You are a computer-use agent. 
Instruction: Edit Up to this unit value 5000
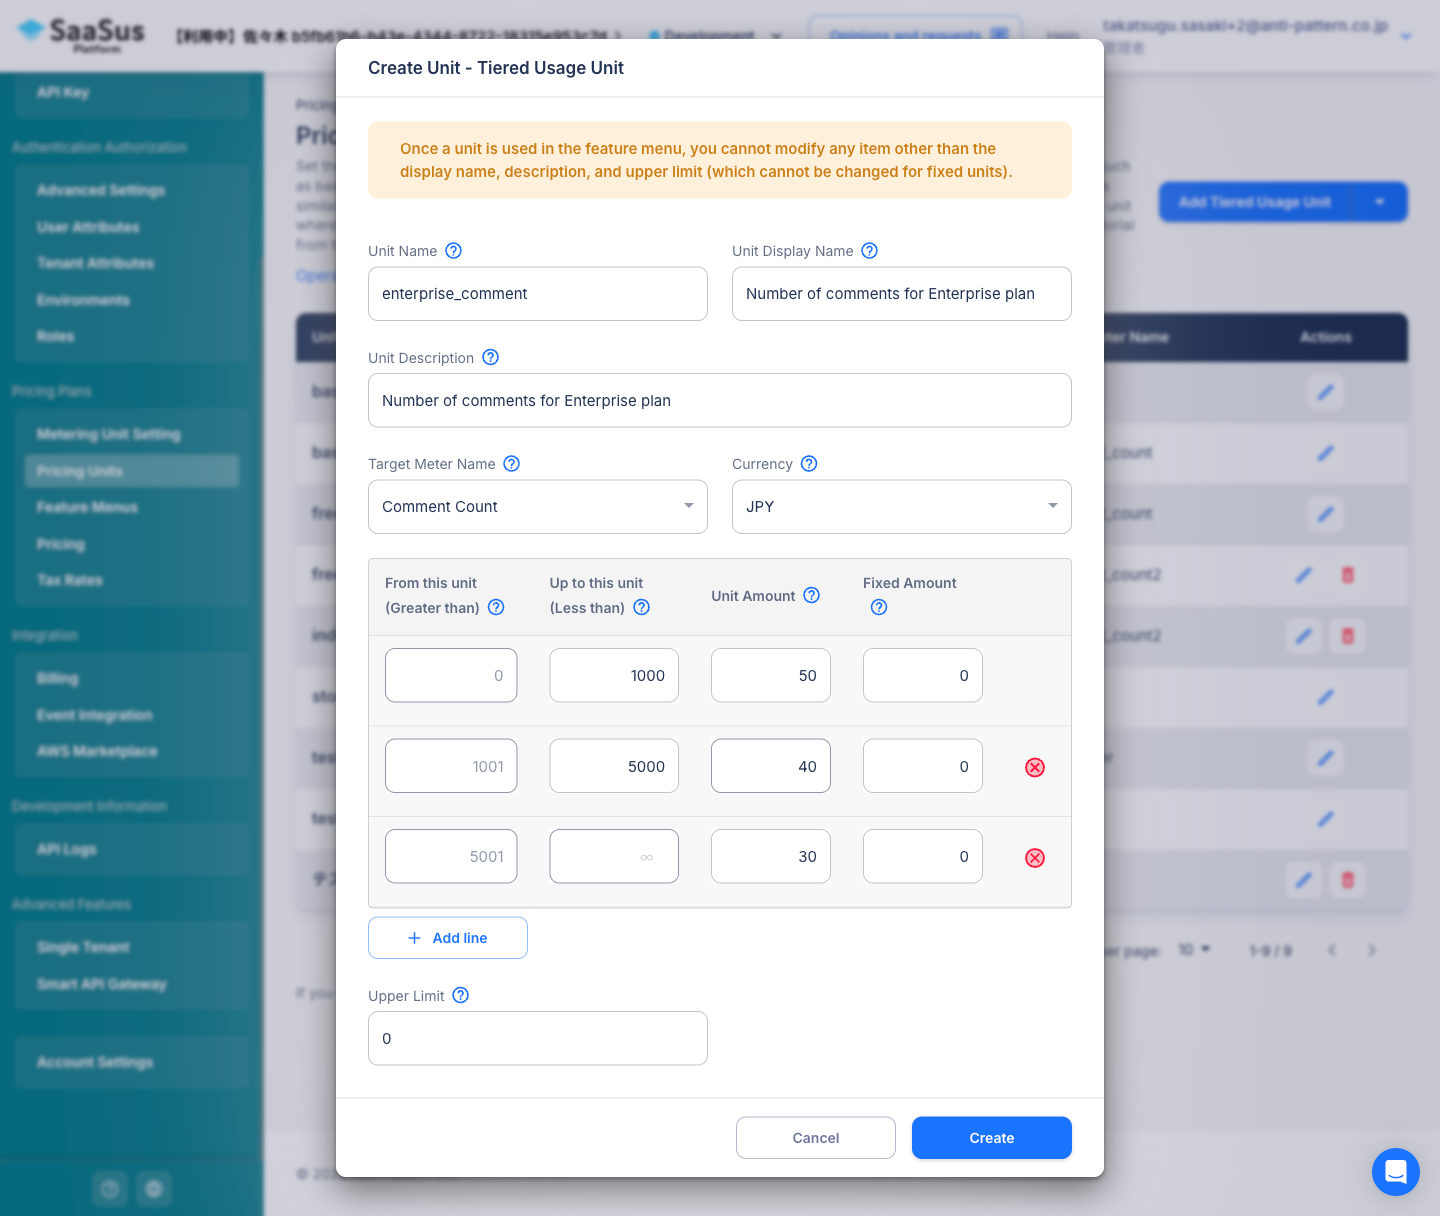pos(614,767)
